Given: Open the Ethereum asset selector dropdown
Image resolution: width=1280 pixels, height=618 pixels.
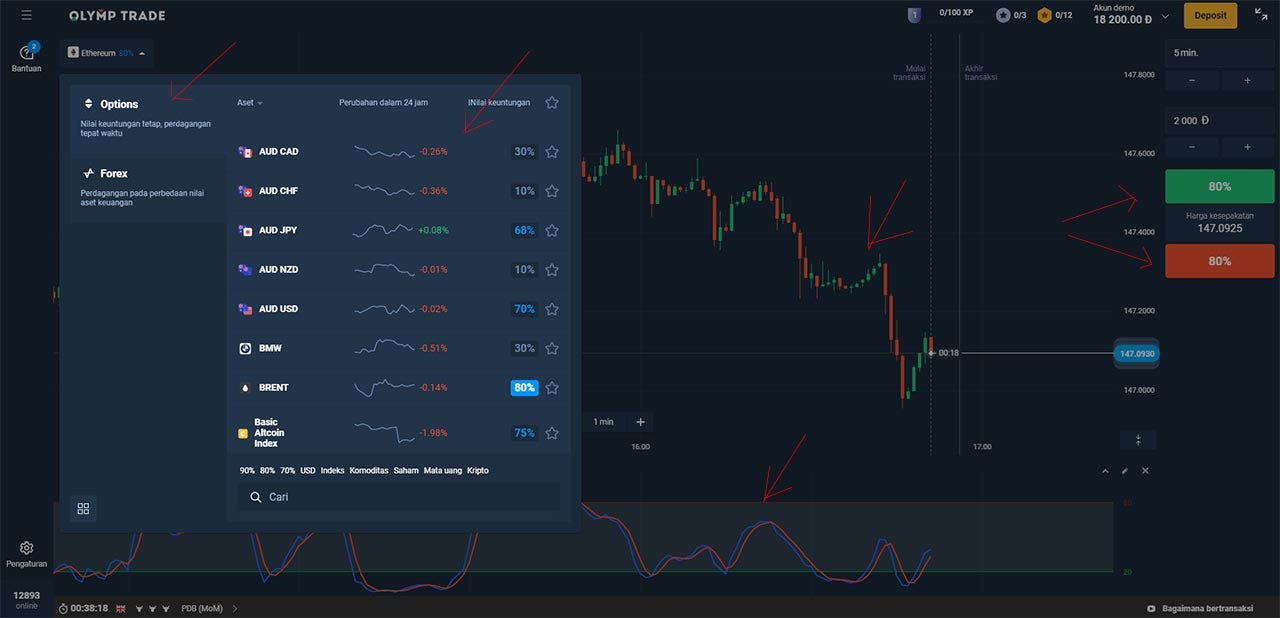Looking at the screenshot, I should pos(106,52).
